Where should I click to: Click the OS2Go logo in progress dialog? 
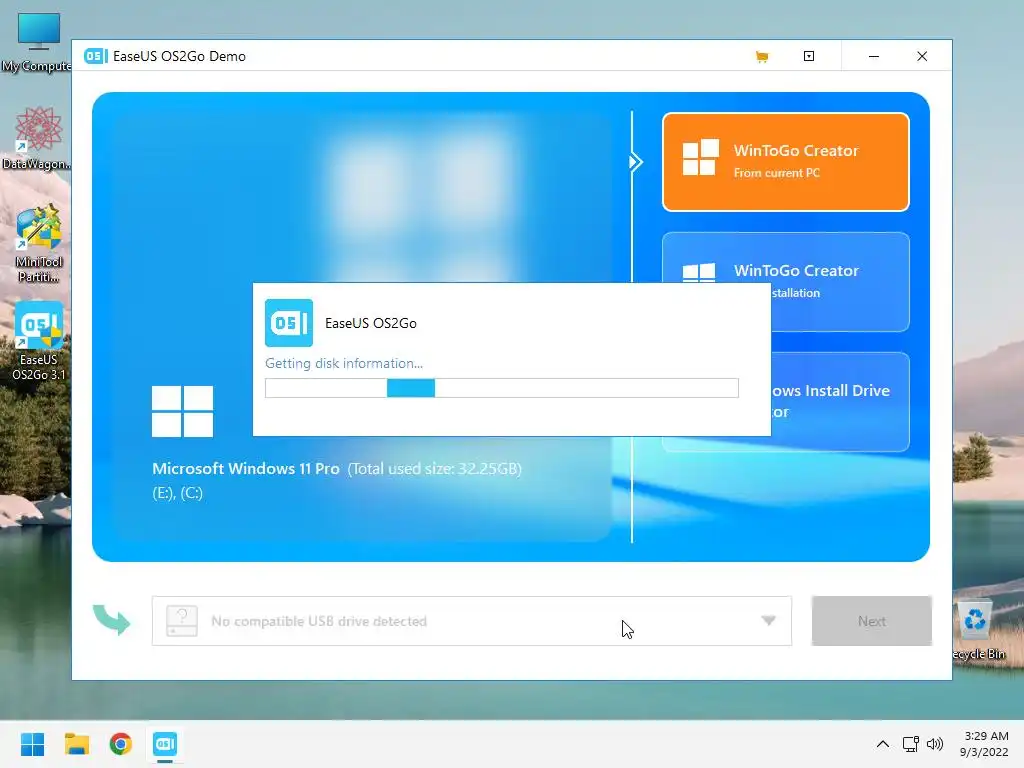pos(289,323)
